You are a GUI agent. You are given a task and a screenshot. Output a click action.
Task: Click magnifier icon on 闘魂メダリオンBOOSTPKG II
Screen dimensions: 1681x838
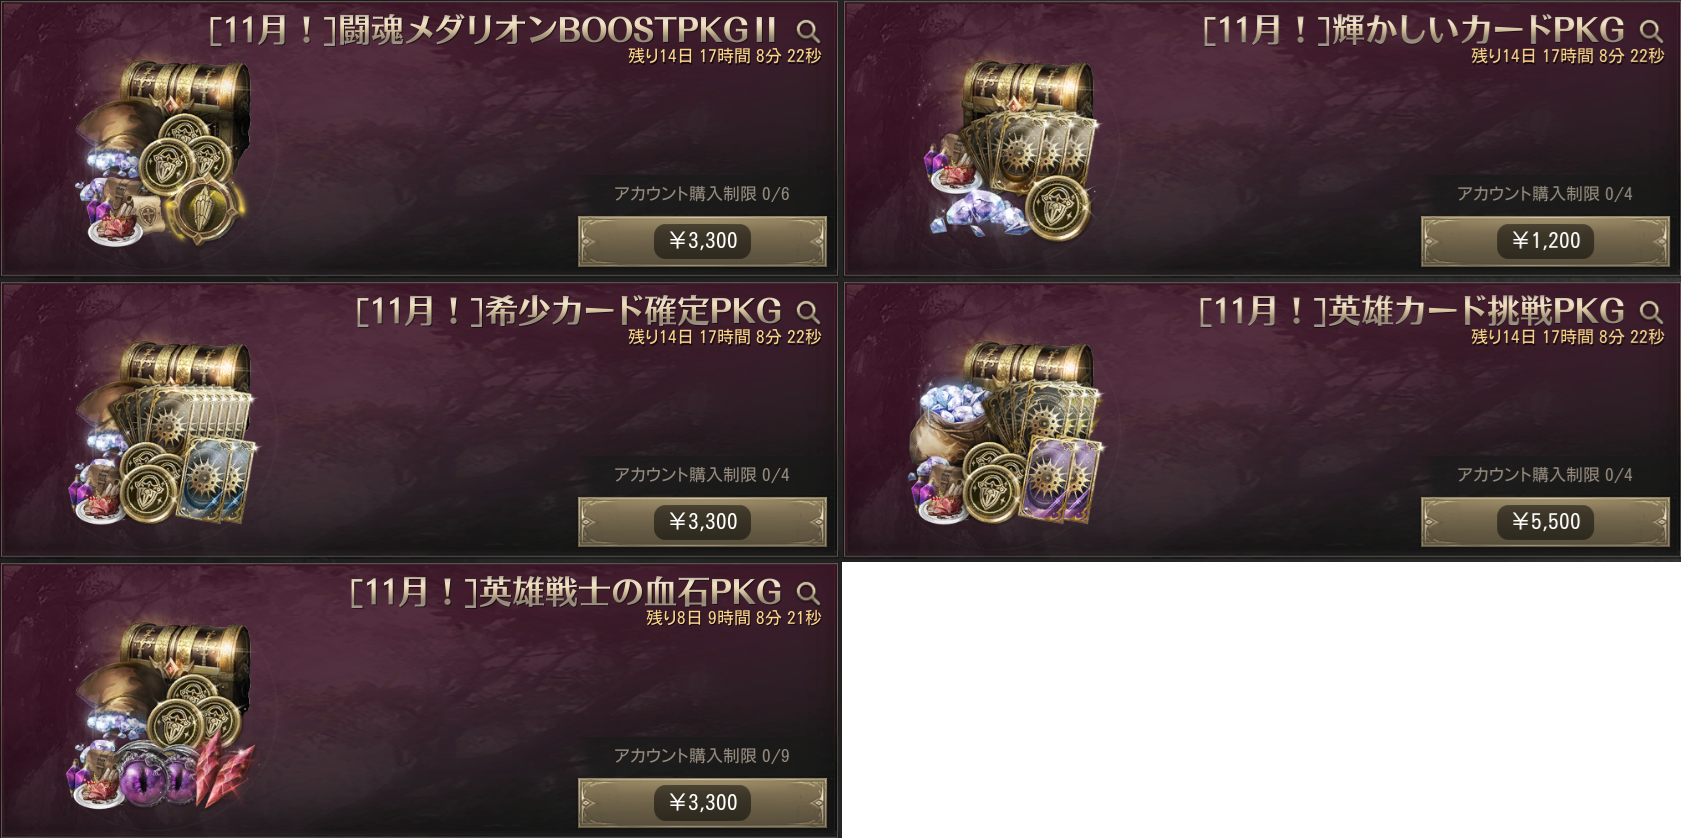coord(808,32)
